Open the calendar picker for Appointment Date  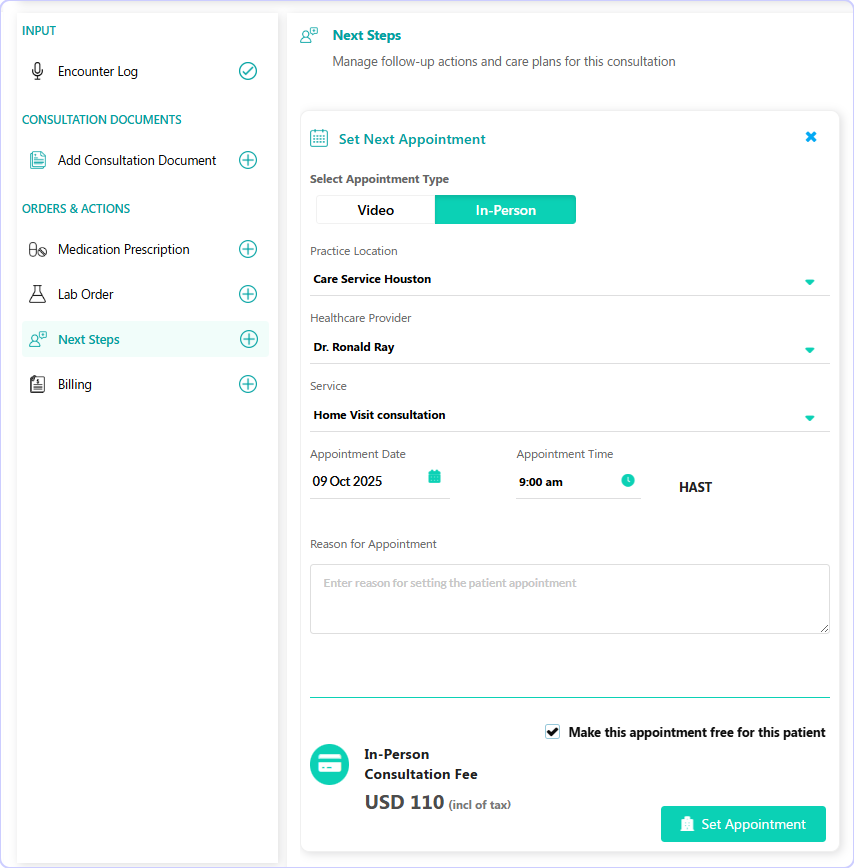pyautogui.click(x=434, y=477)
